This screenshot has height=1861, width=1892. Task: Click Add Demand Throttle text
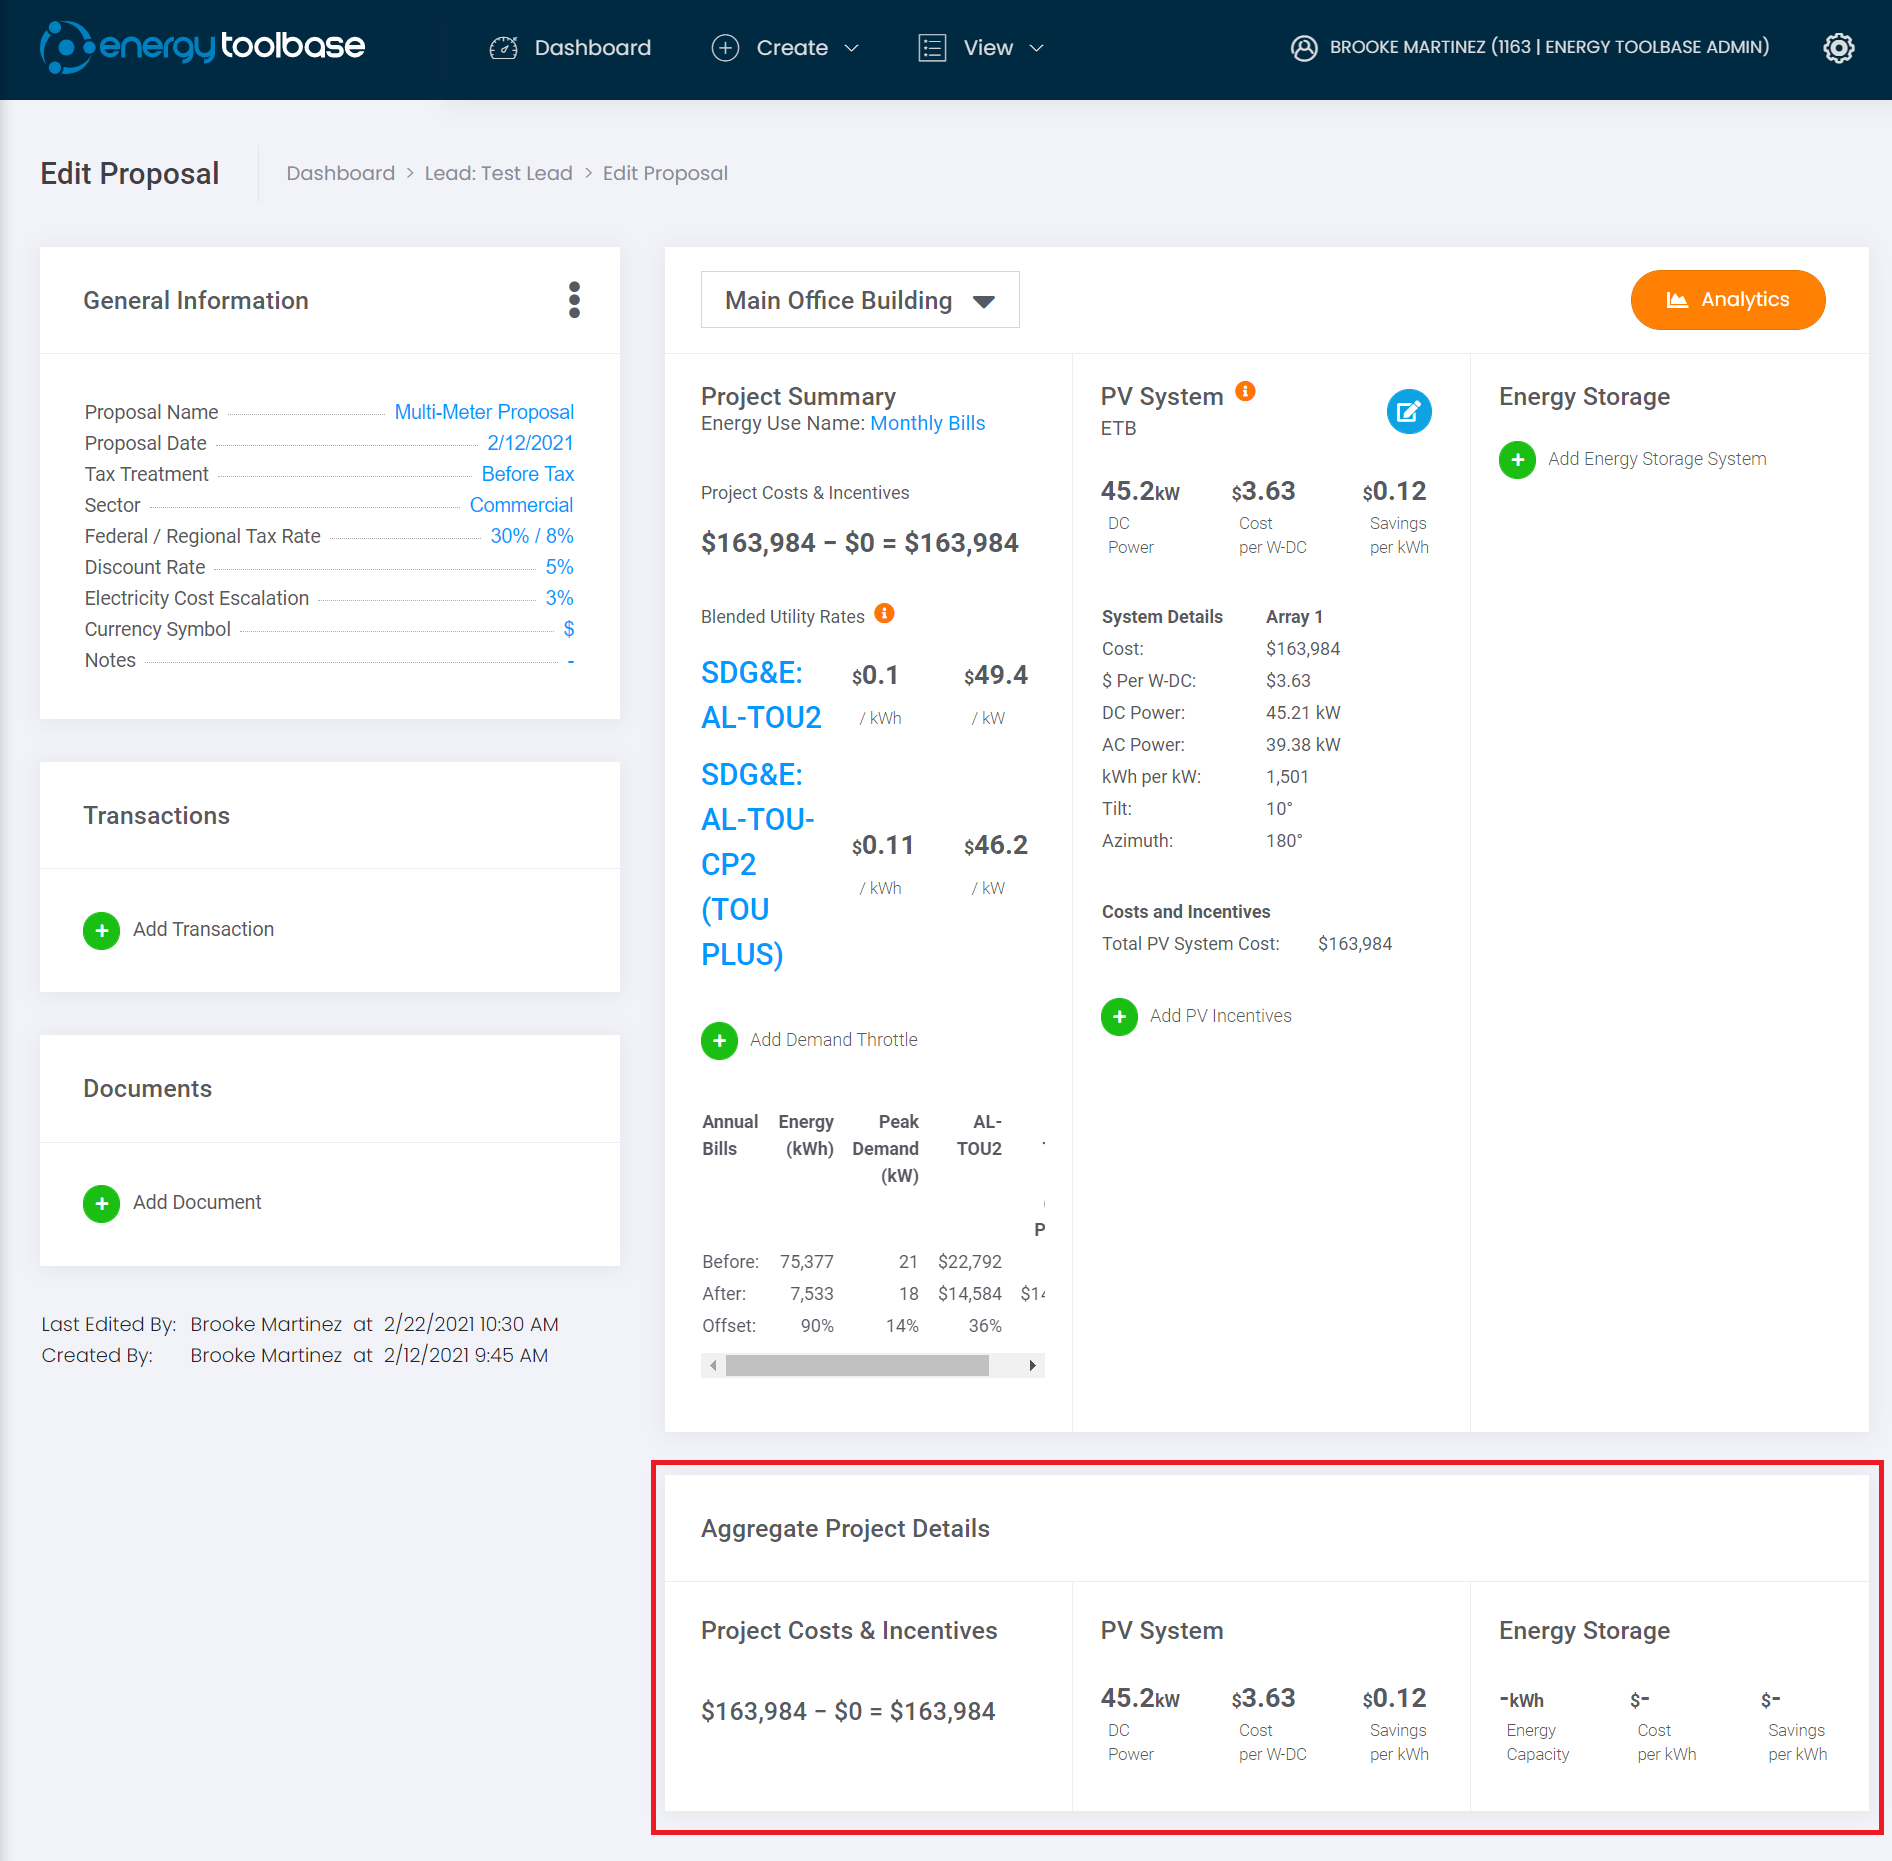pos(833,1040)
